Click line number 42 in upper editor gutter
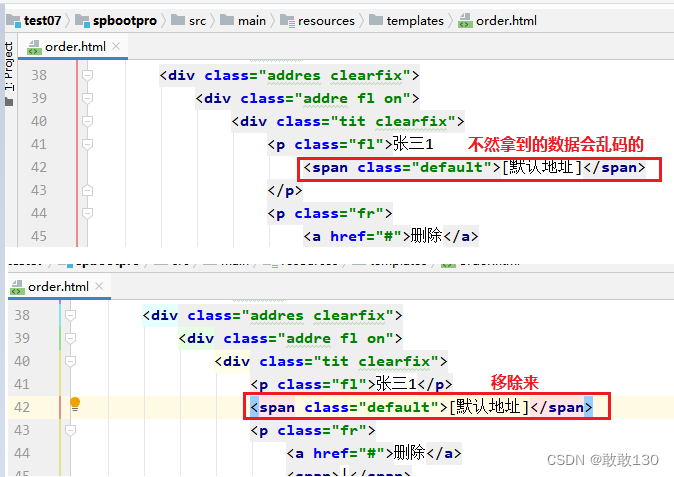The image size is (674, 477). pyautogui.click(x=39, y=167)
